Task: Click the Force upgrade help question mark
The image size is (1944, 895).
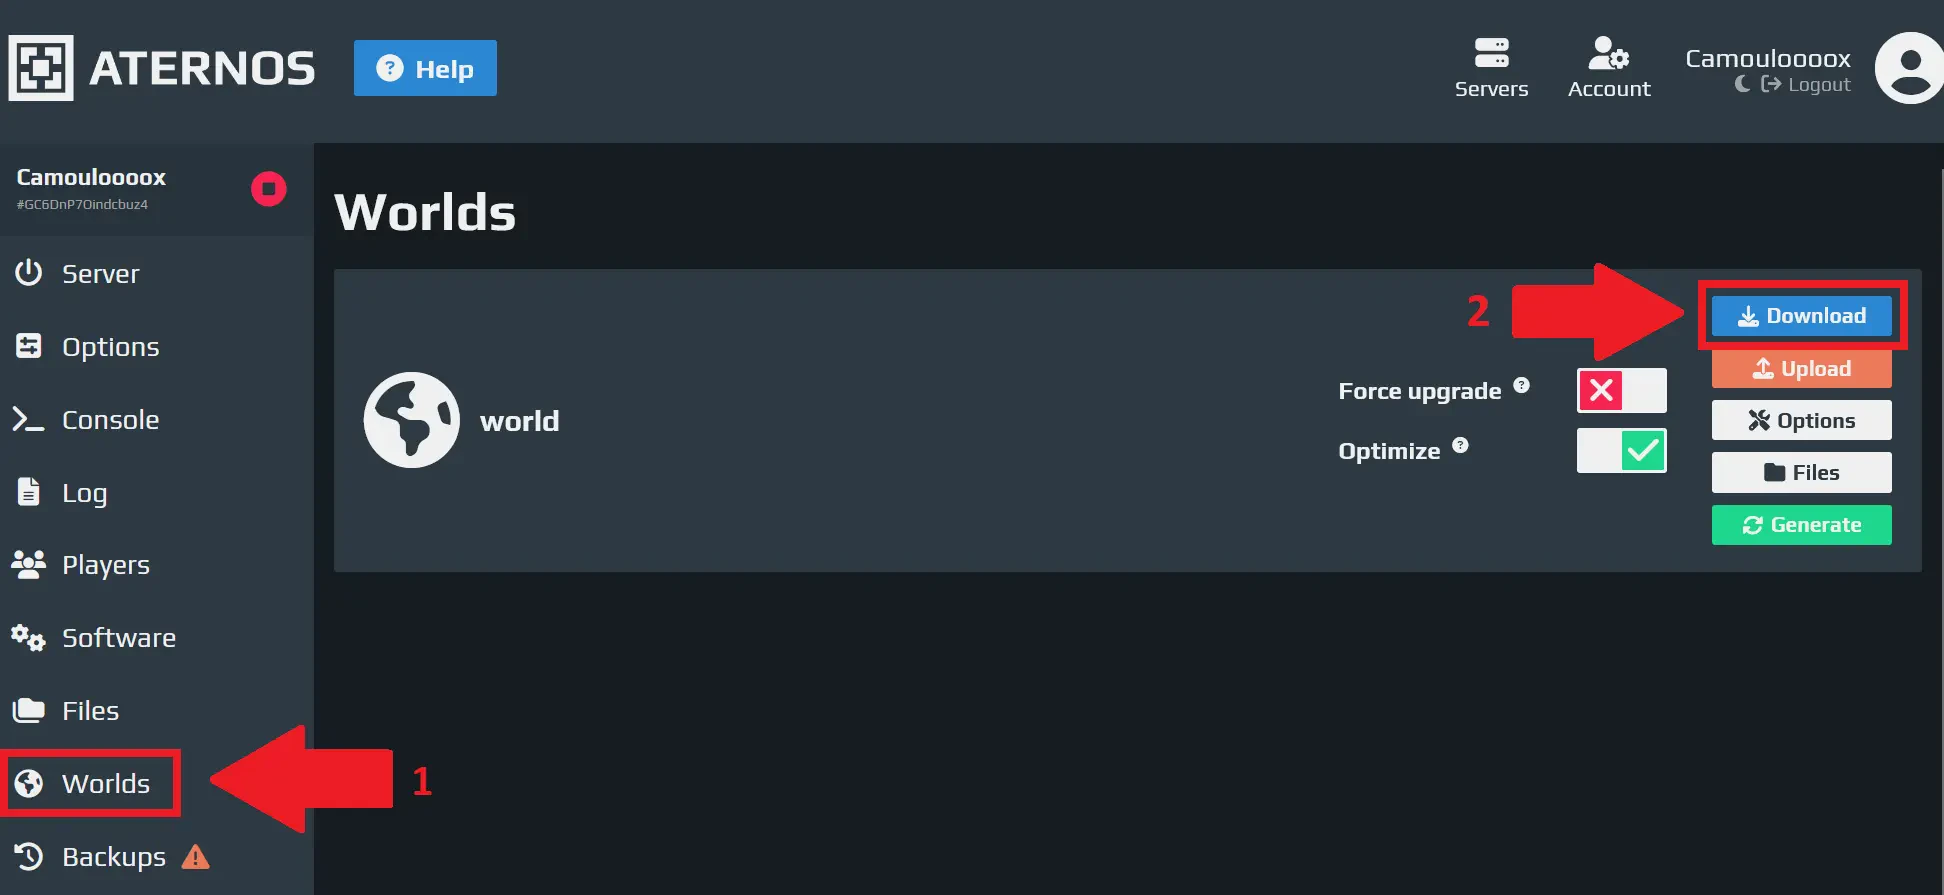Action: (1521, 385)
